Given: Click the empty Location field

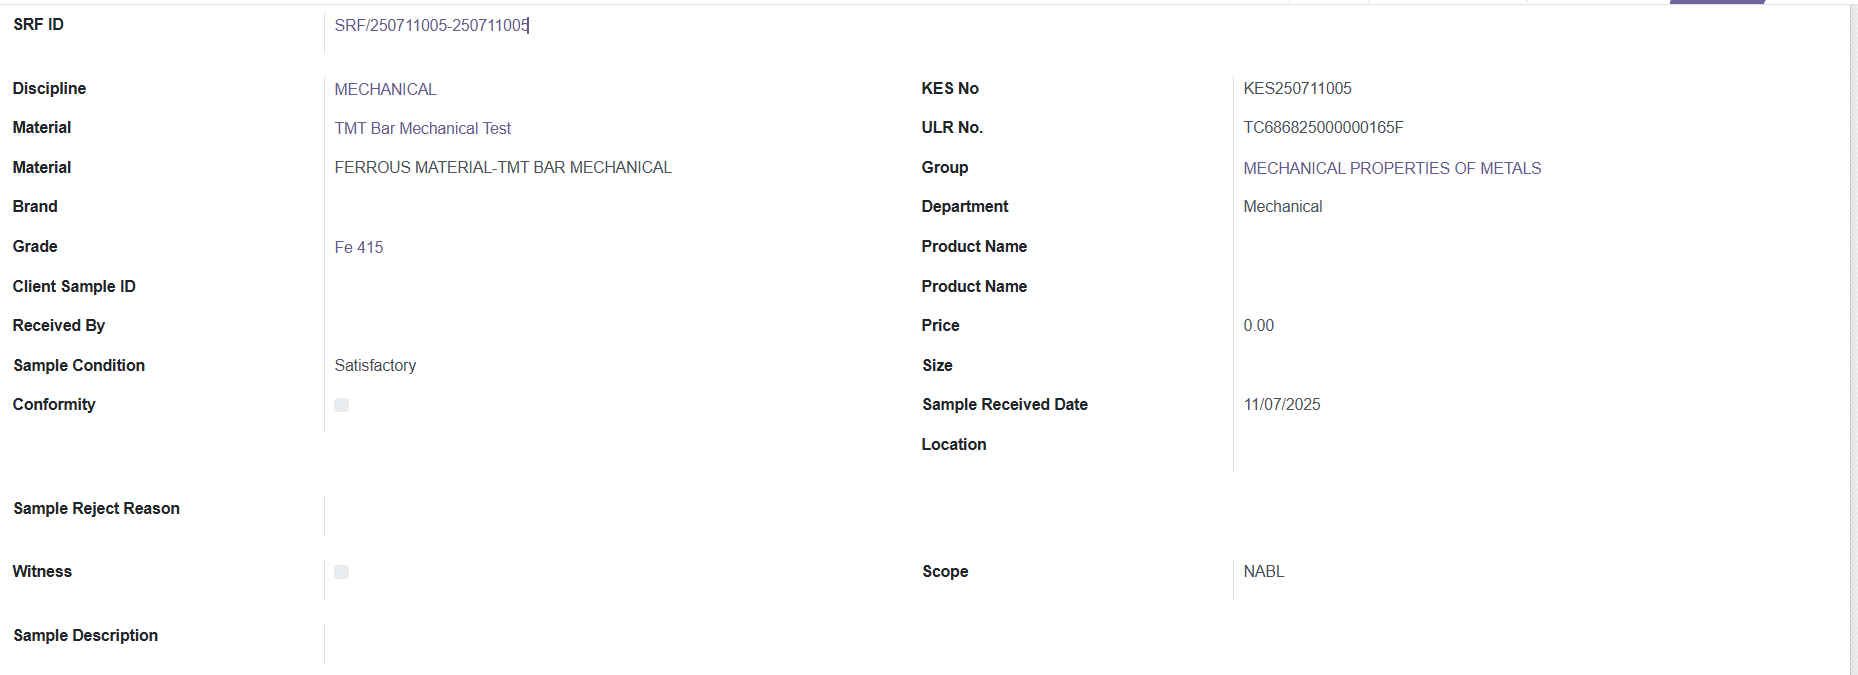Looking at the screenshot, I should coord(1500,444).
